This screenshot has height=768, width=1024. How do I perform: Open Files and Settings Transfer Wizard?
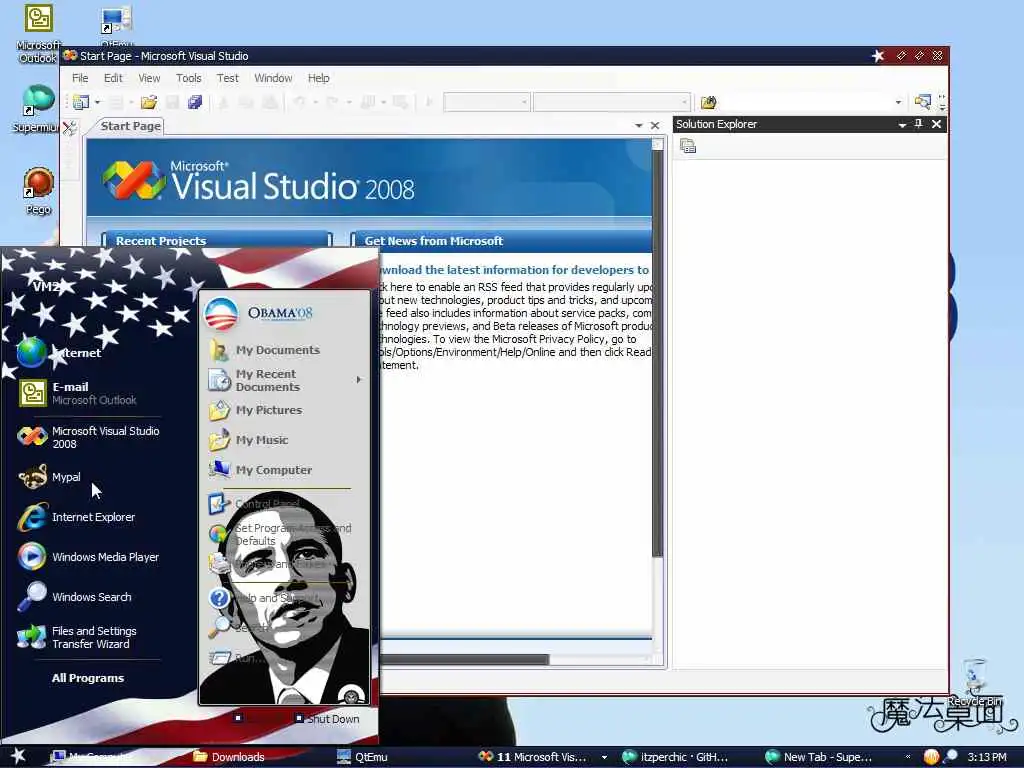pos(78,637)
